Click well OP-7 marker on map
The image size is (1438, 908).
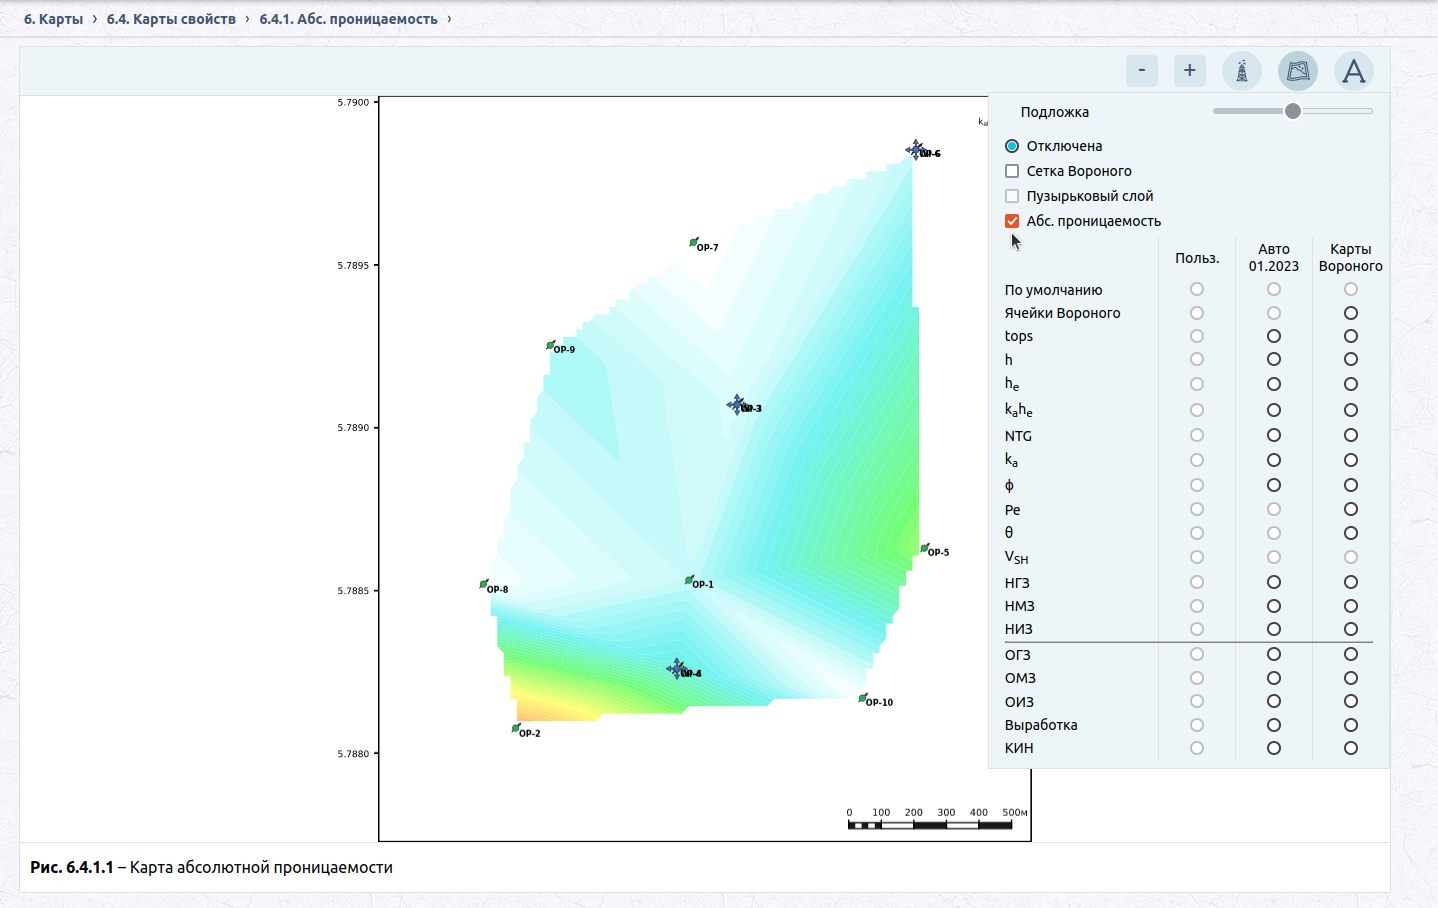click(693, 243)
